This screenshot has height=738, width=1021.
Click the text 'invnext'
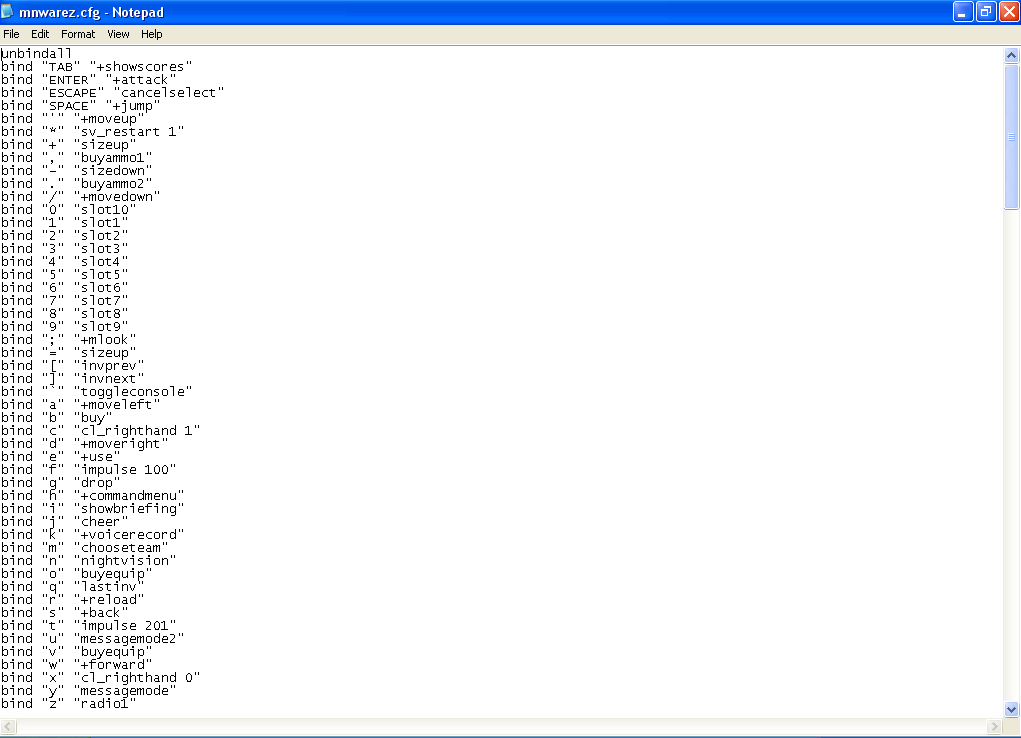pyautogui.click(x=109, y=379)
